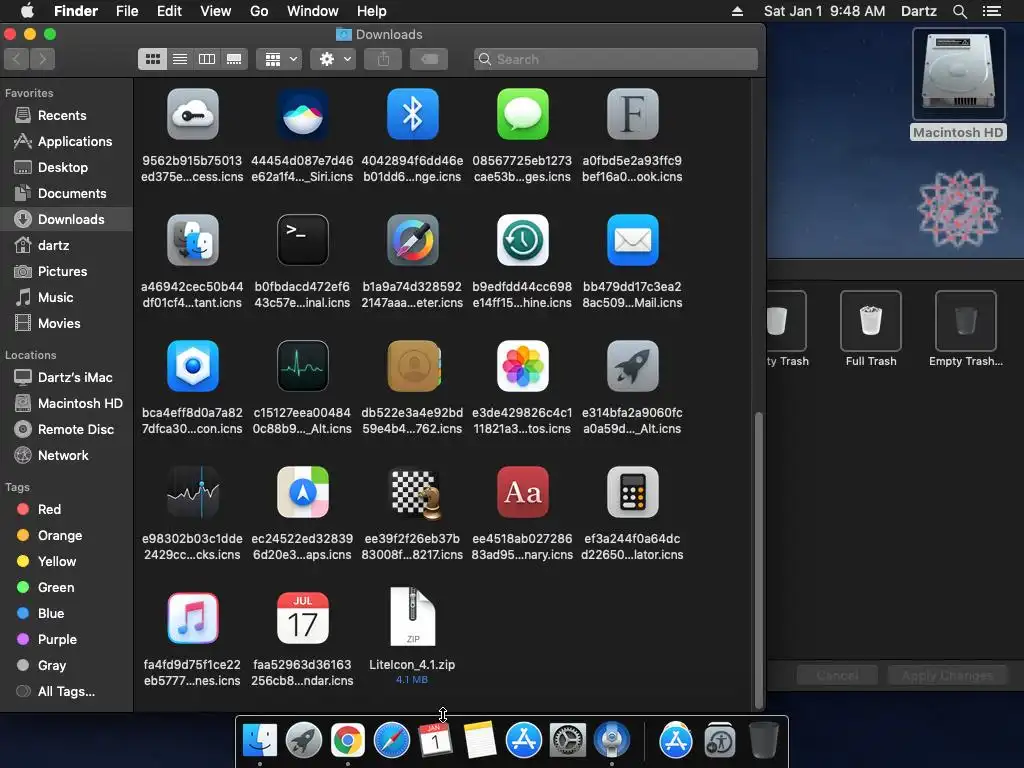Screen dimensions: 1024x768
Task: Switch Finder to gallery view
Action: (x=234, y=59)
